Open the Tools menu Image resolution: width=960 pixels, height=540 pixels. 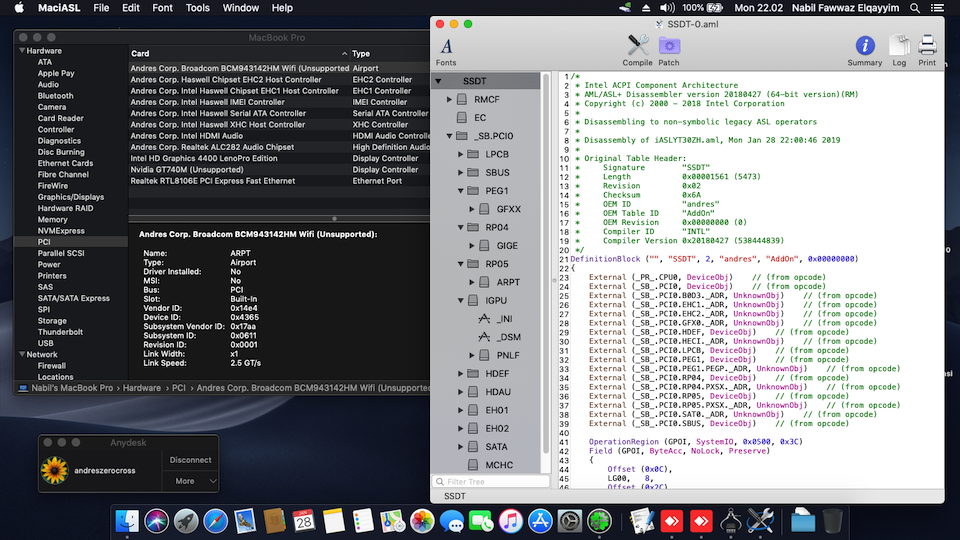click(x=198, y=8)
